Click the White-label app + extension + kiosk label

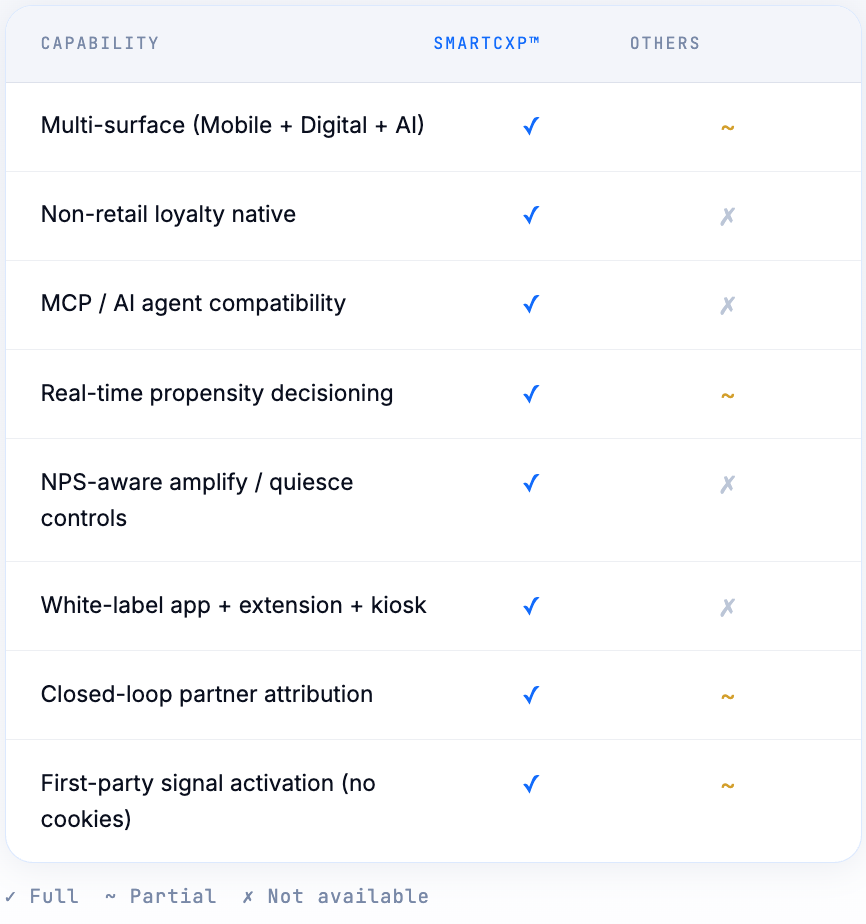(x=233, y=606)
